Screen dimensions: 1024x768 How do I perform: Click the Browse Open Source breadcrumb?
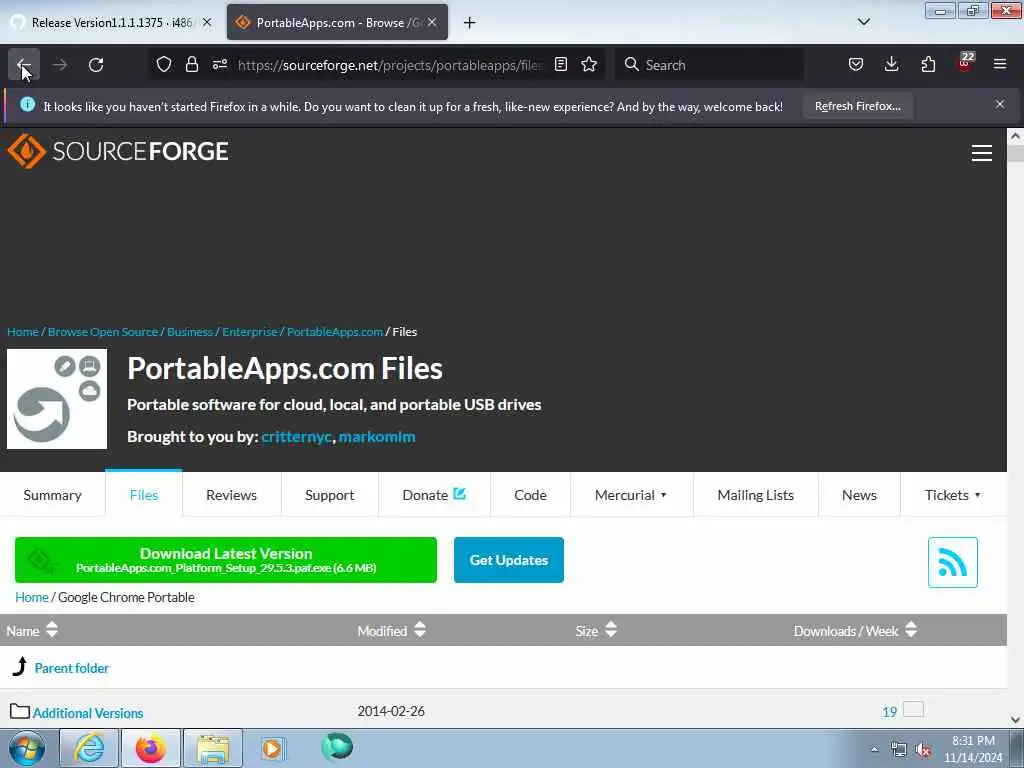coord(103,332)
